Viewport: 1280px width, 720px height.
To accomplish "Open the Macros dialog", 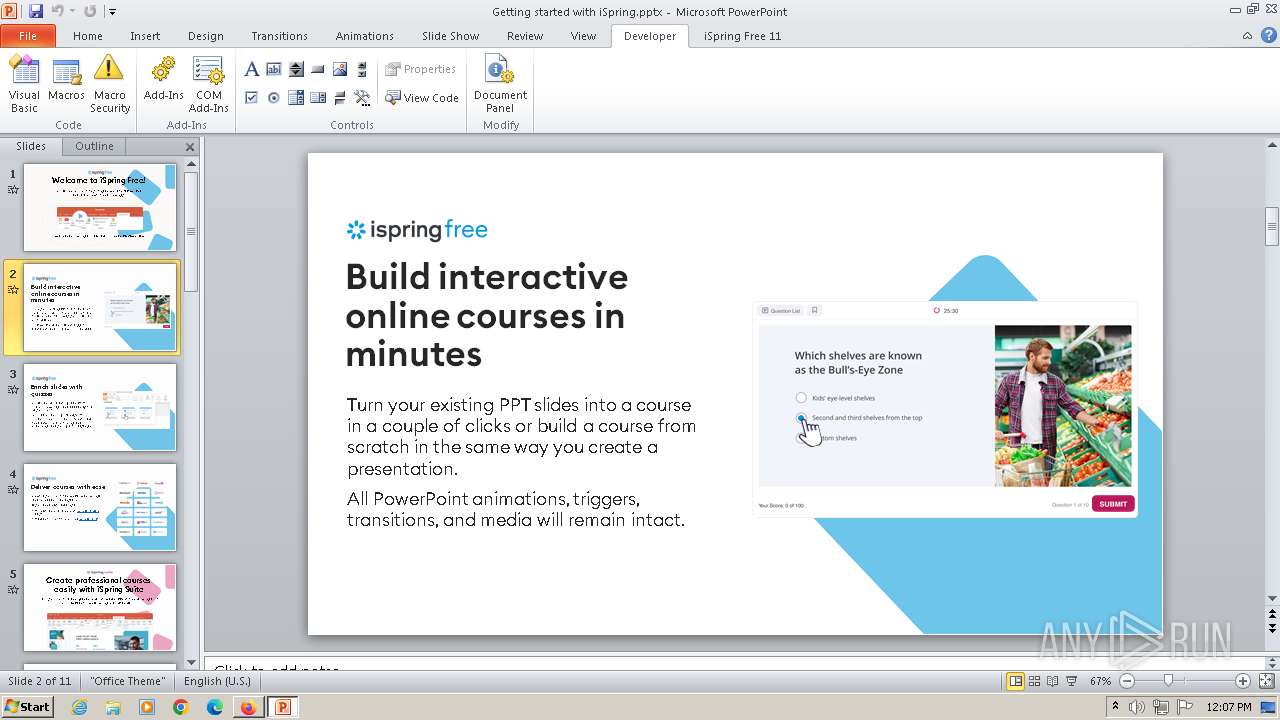I will coord(66,84).
